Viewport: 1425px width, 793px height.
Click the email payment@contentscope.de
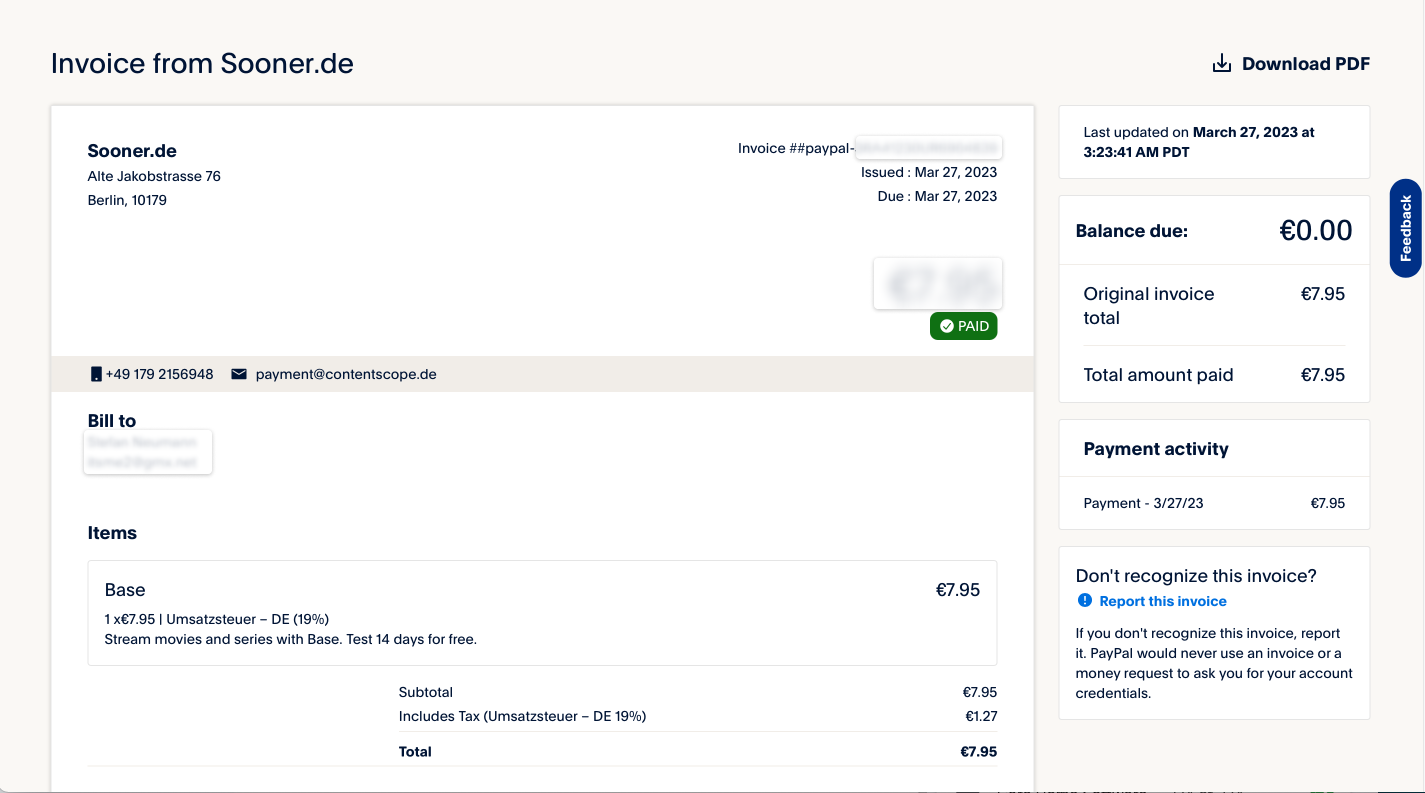pyautogui.click(x=346, y=374)
